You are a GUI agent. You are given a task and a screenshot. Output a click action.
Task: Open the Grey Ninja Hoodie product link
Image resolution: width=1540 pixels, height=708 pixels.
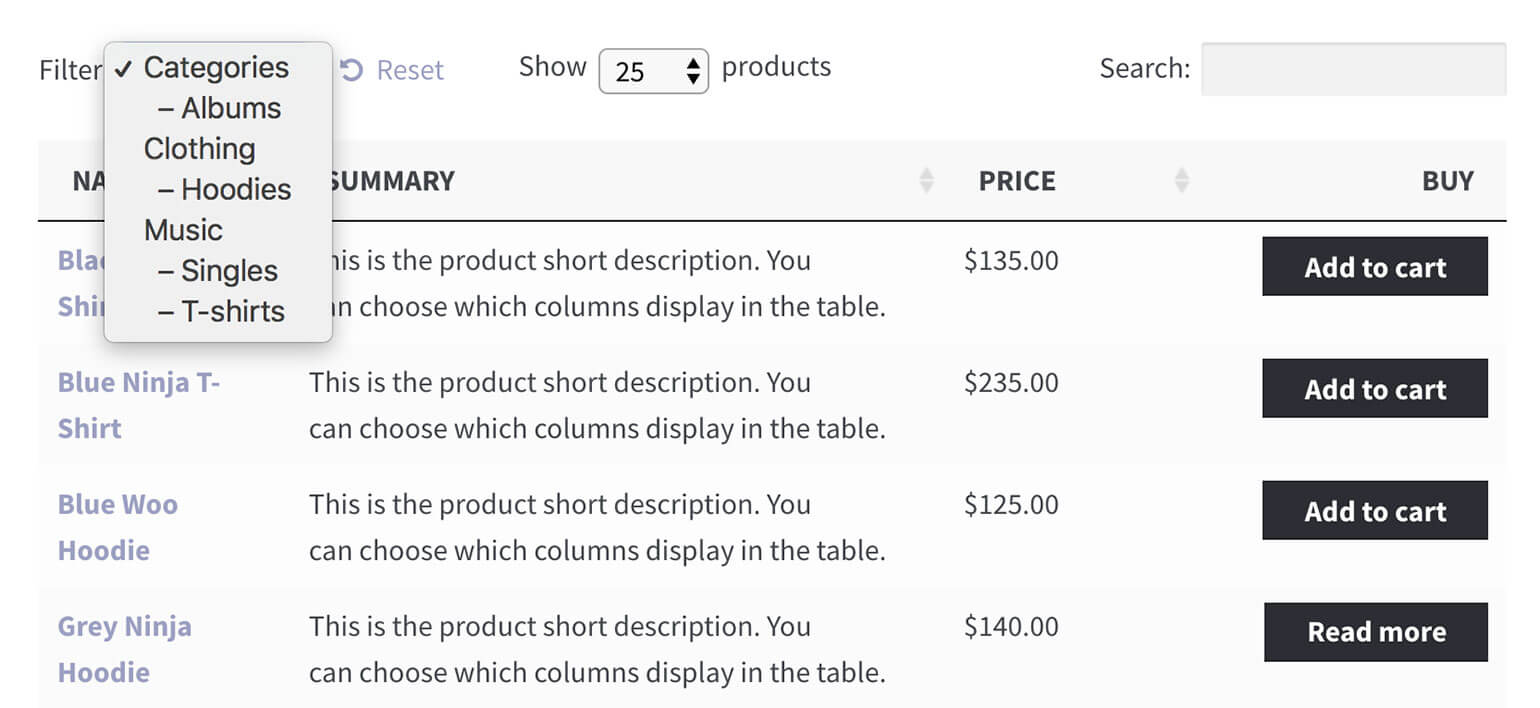click(124, 649)
